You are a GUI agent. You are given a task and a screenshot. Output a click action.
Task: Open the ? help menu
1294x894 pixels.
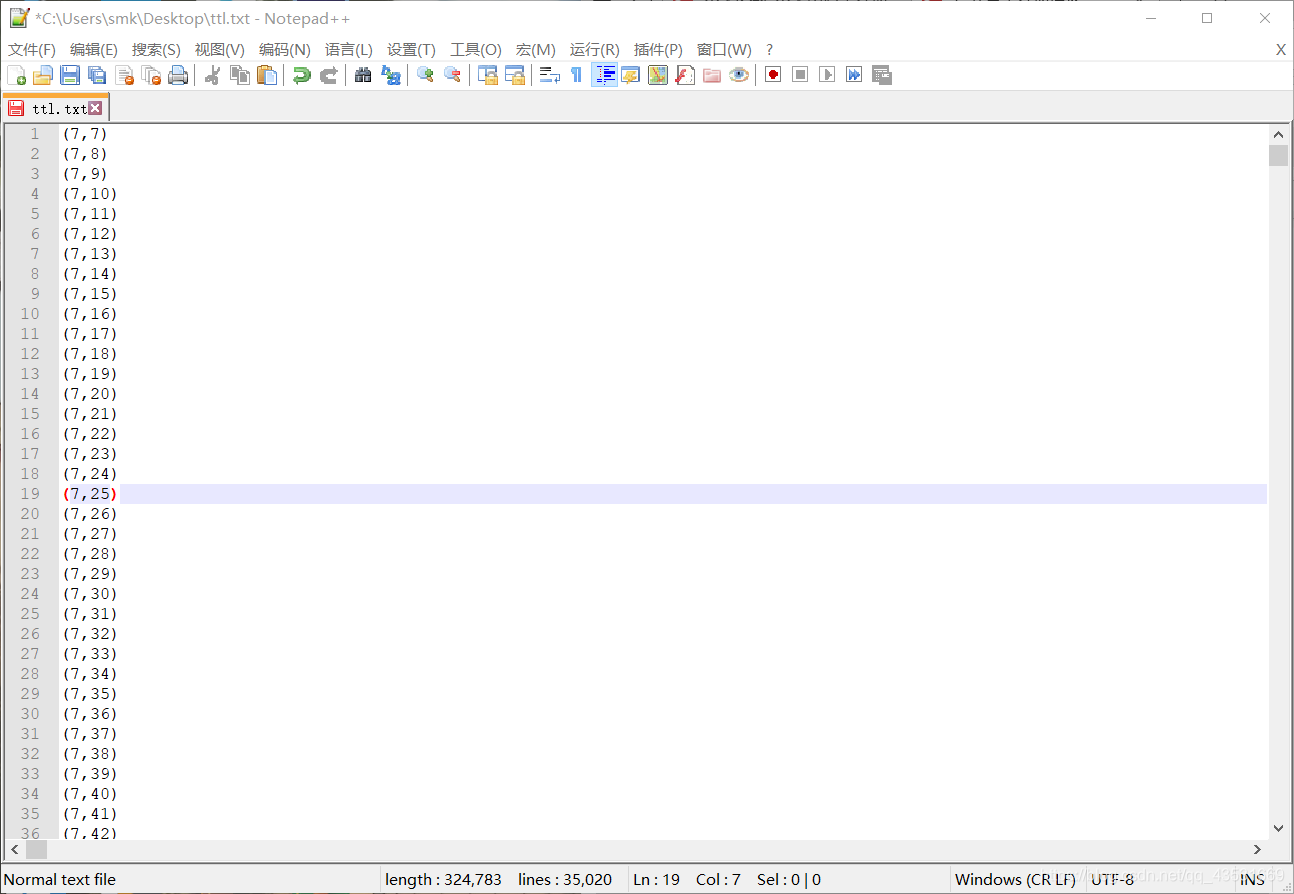(769, 50)
